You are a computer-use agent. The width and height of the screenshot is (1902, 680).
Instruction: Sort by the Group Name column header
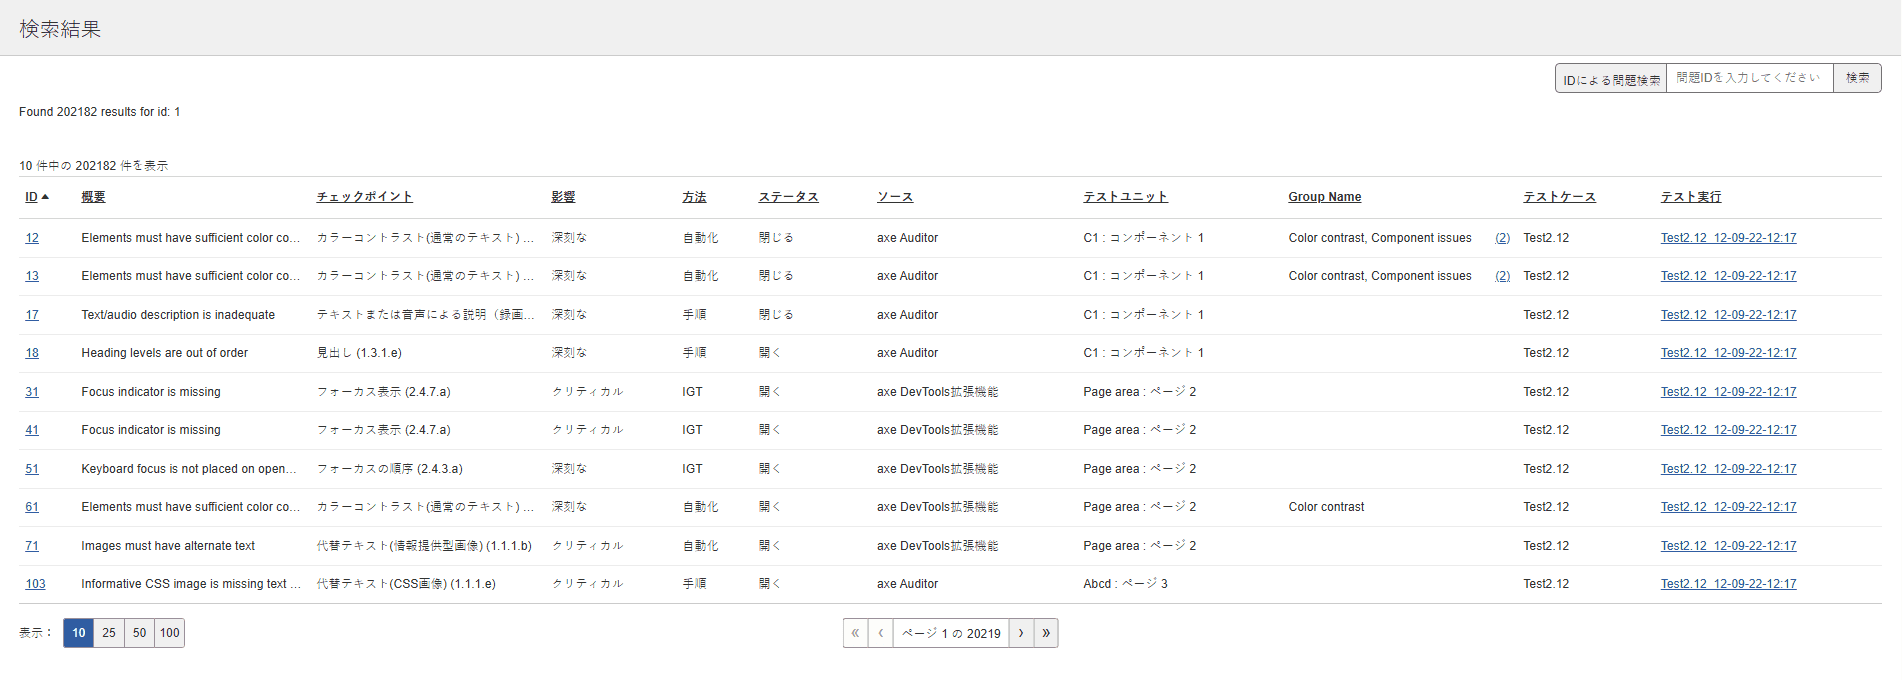pos(1324,197)
